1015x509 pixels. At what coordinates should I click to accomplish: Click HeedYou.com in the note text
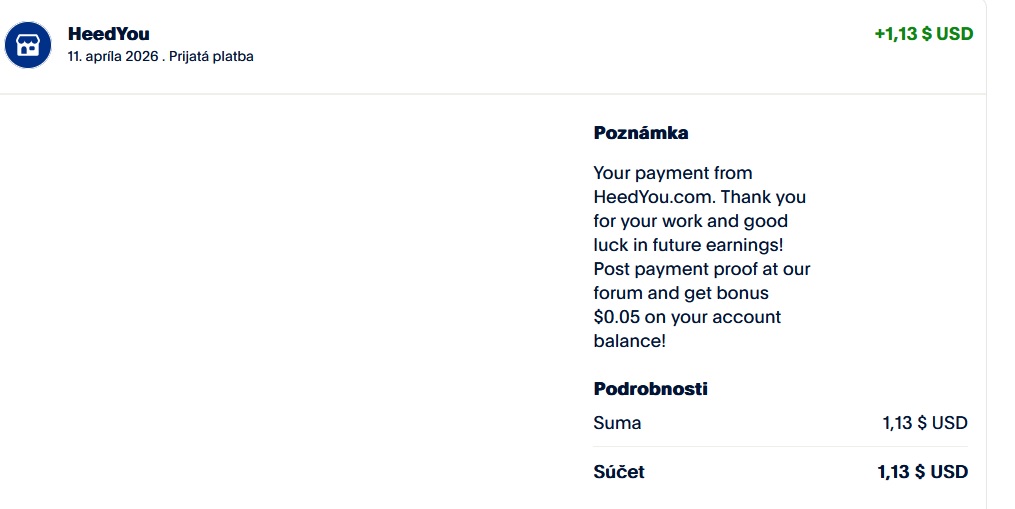tap(654, 197)
